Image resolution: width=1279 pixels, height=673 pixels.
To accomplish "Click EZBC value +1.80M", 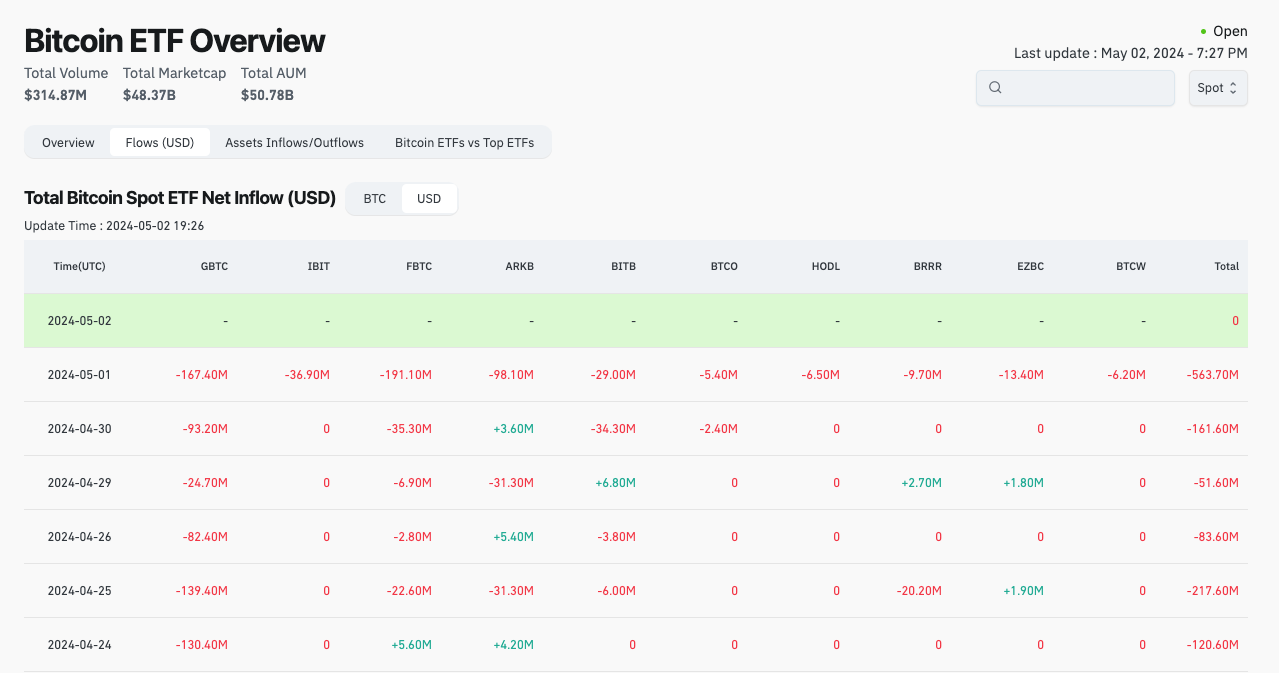I will [x=1024, y=483].
